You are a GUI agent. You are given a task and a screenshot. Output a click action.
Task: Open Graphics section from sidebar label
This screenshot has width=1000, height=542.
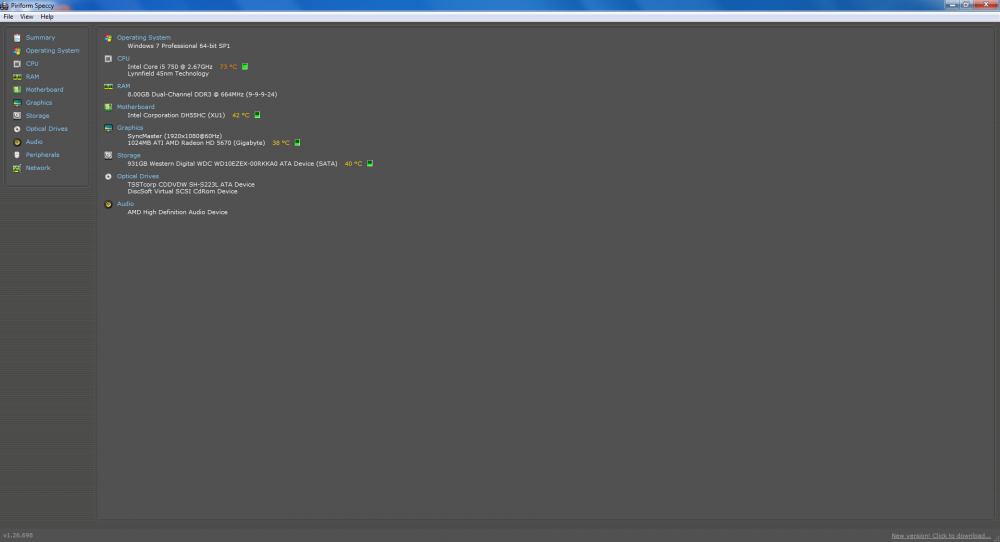click(39, 103)
